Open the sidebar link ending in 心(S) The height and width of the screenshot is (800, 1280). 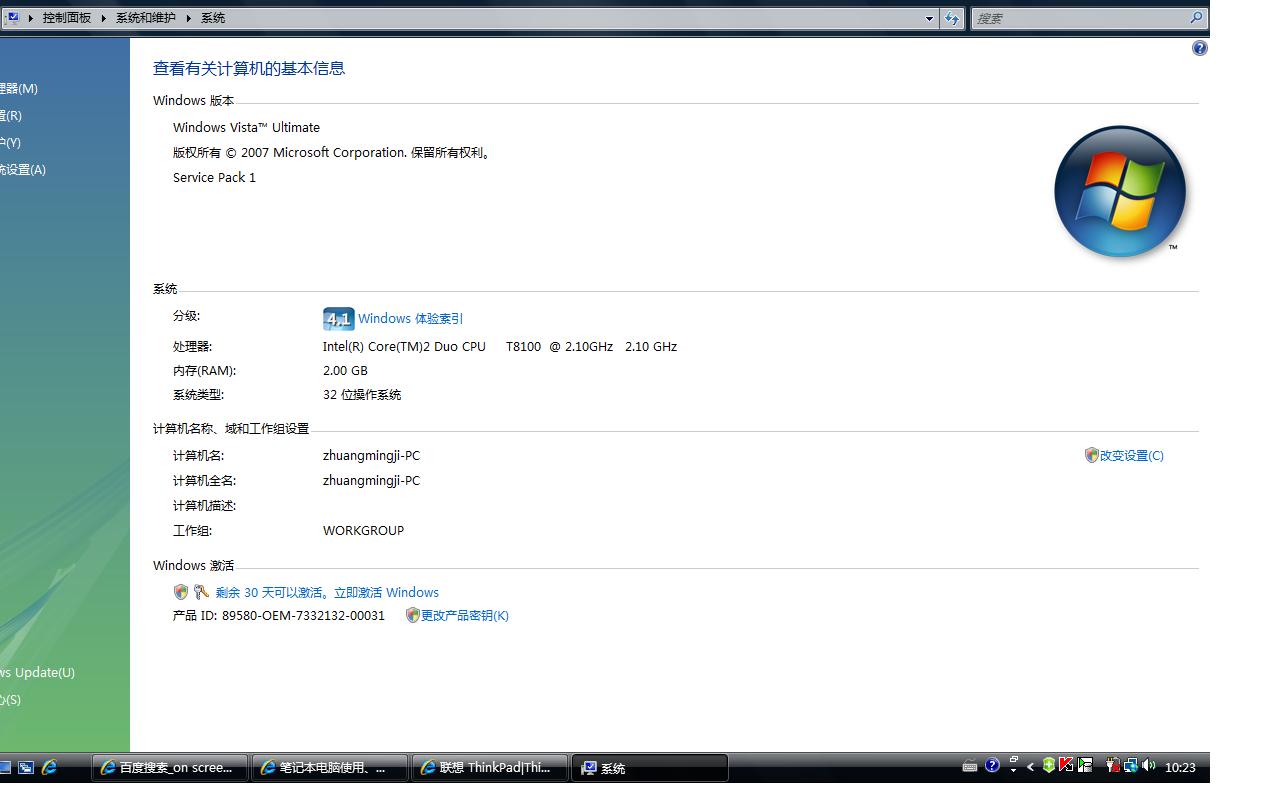tap(10, 699)
